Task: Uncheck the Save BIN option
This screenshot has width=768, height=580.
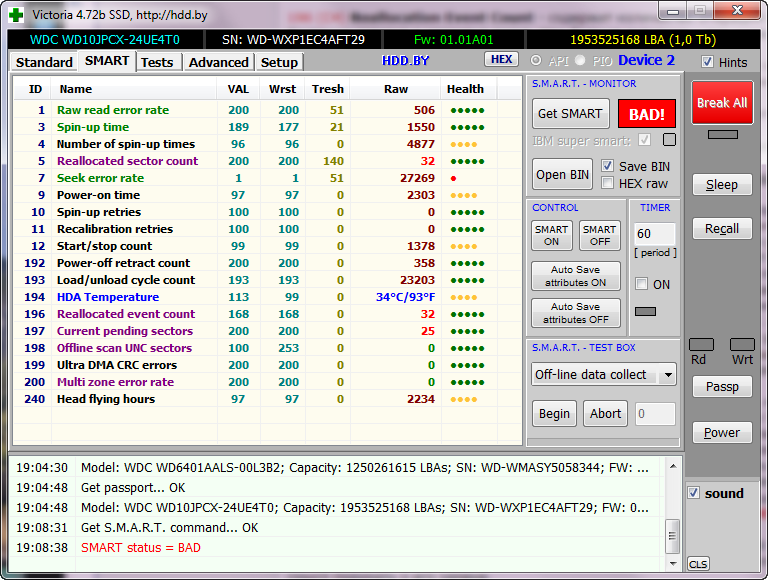Action: 608,166
